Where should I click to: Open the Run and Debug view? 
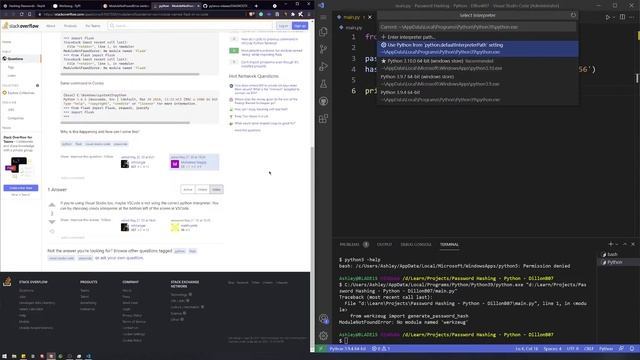coord(323,67)
